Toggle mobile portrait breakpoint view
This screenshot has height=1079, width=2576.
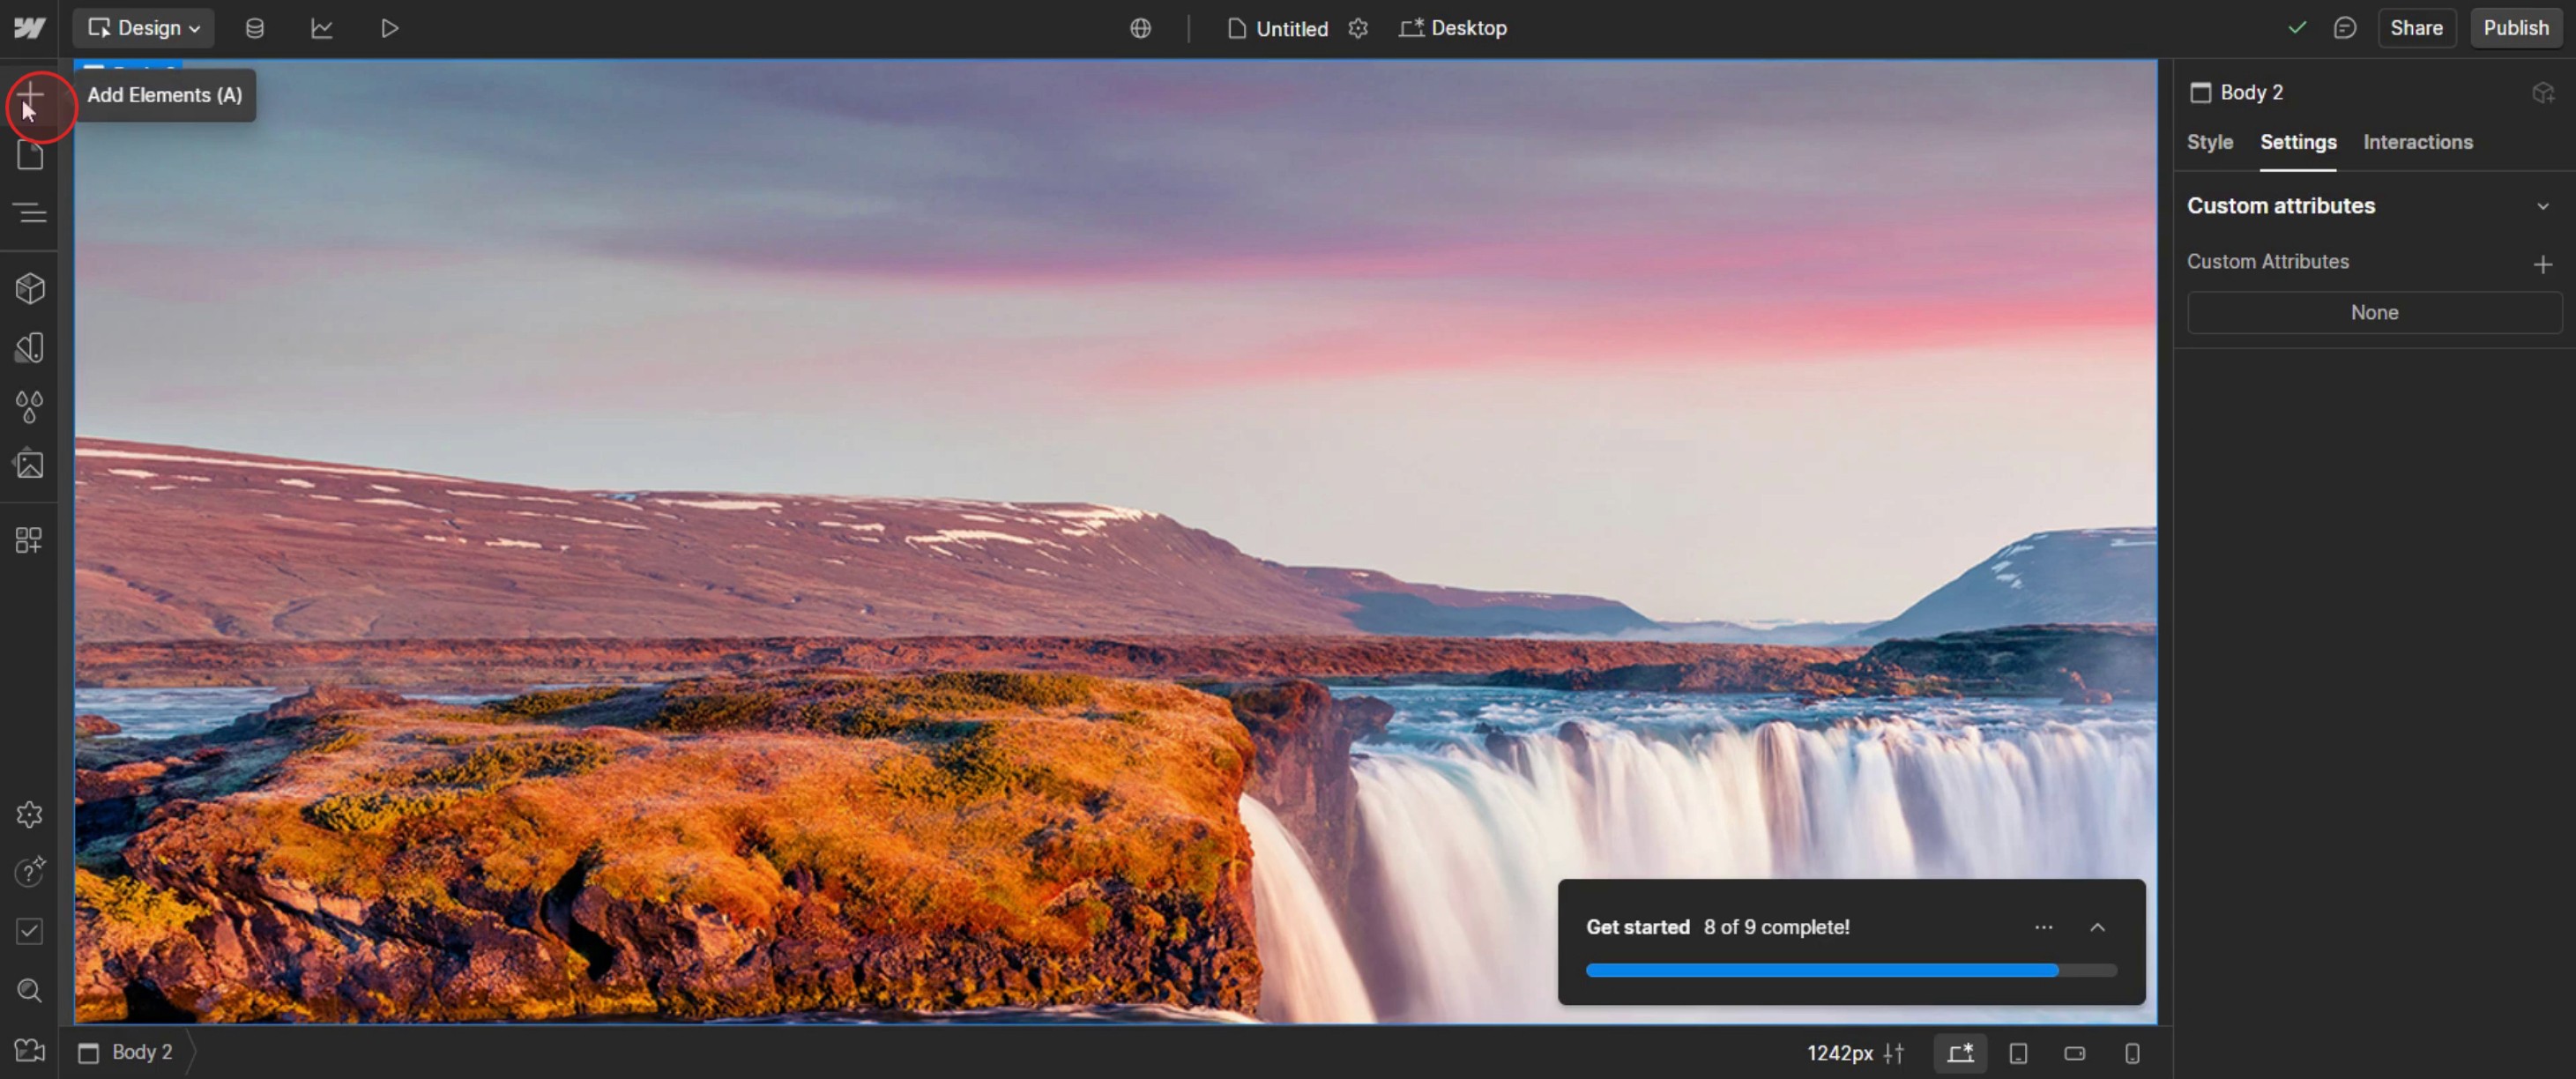[x=2132, y=1053]
